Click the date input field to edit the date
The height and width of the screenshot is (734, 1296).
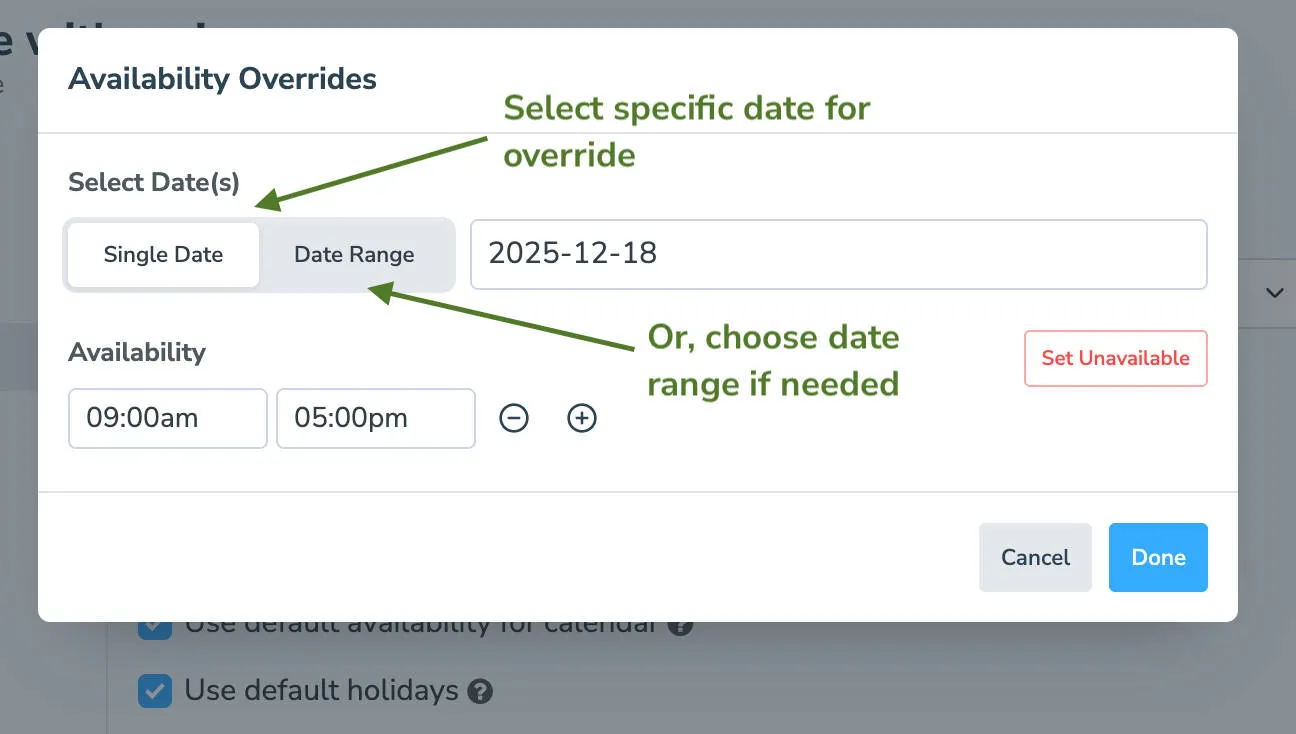(838, 254)
